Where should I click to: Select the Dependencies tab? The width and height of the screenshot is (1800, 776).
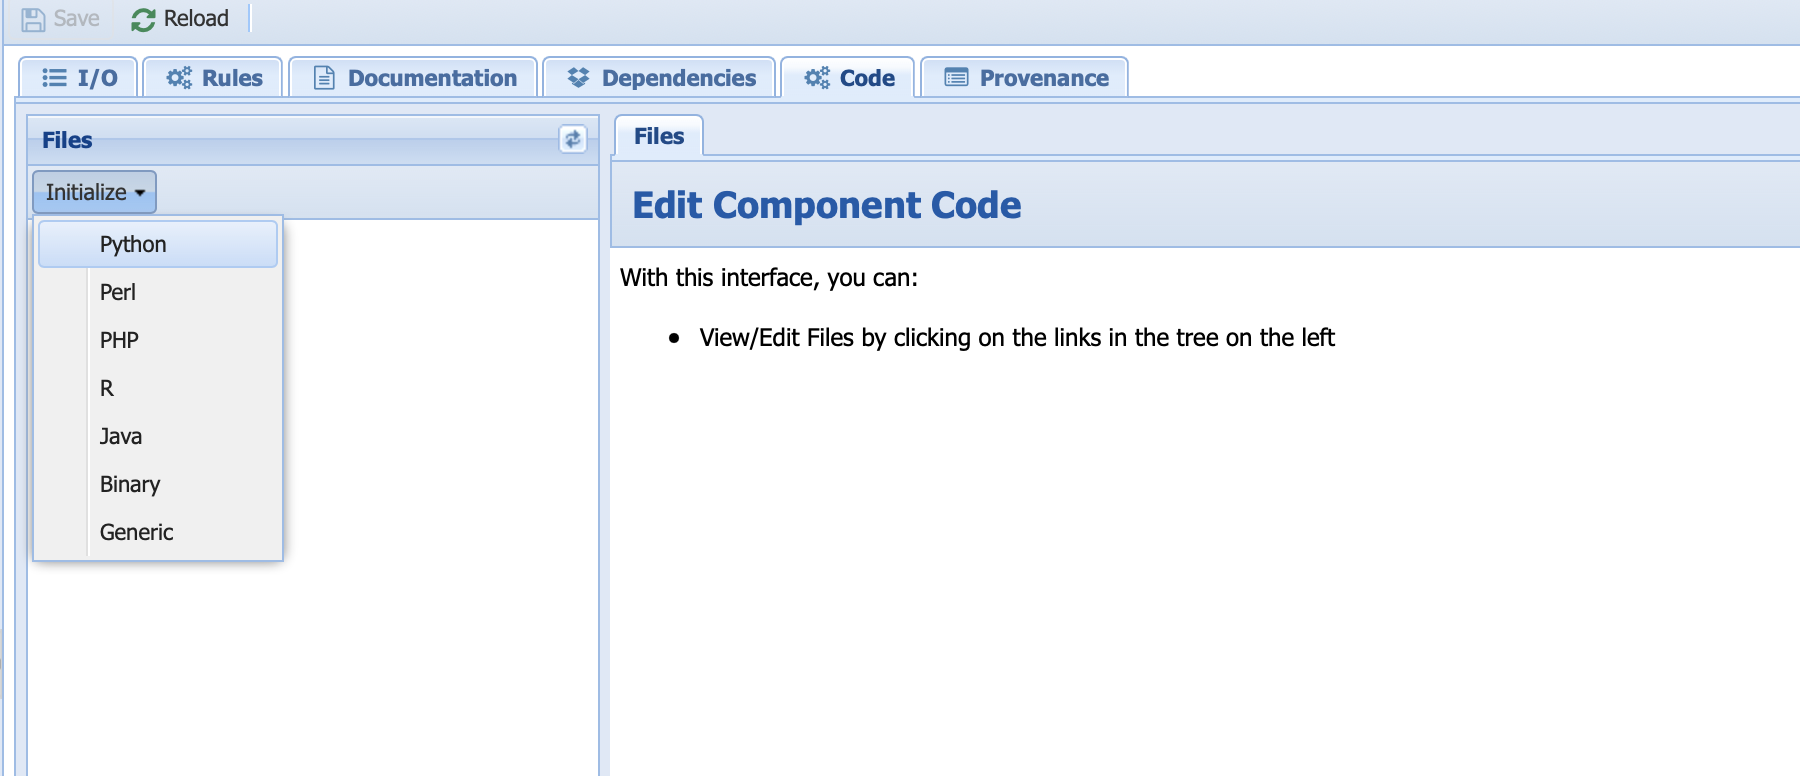660,78
